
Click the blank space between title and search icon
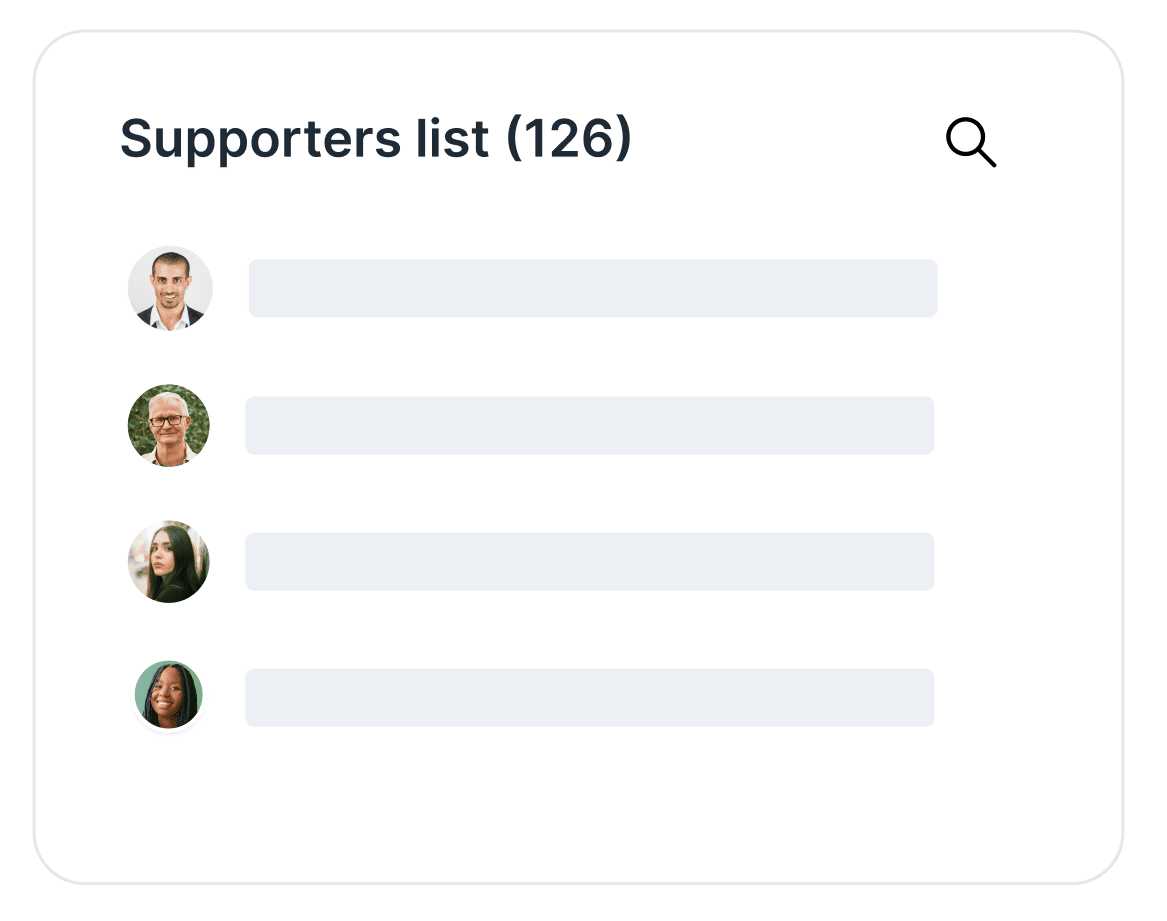click(790, 140)
